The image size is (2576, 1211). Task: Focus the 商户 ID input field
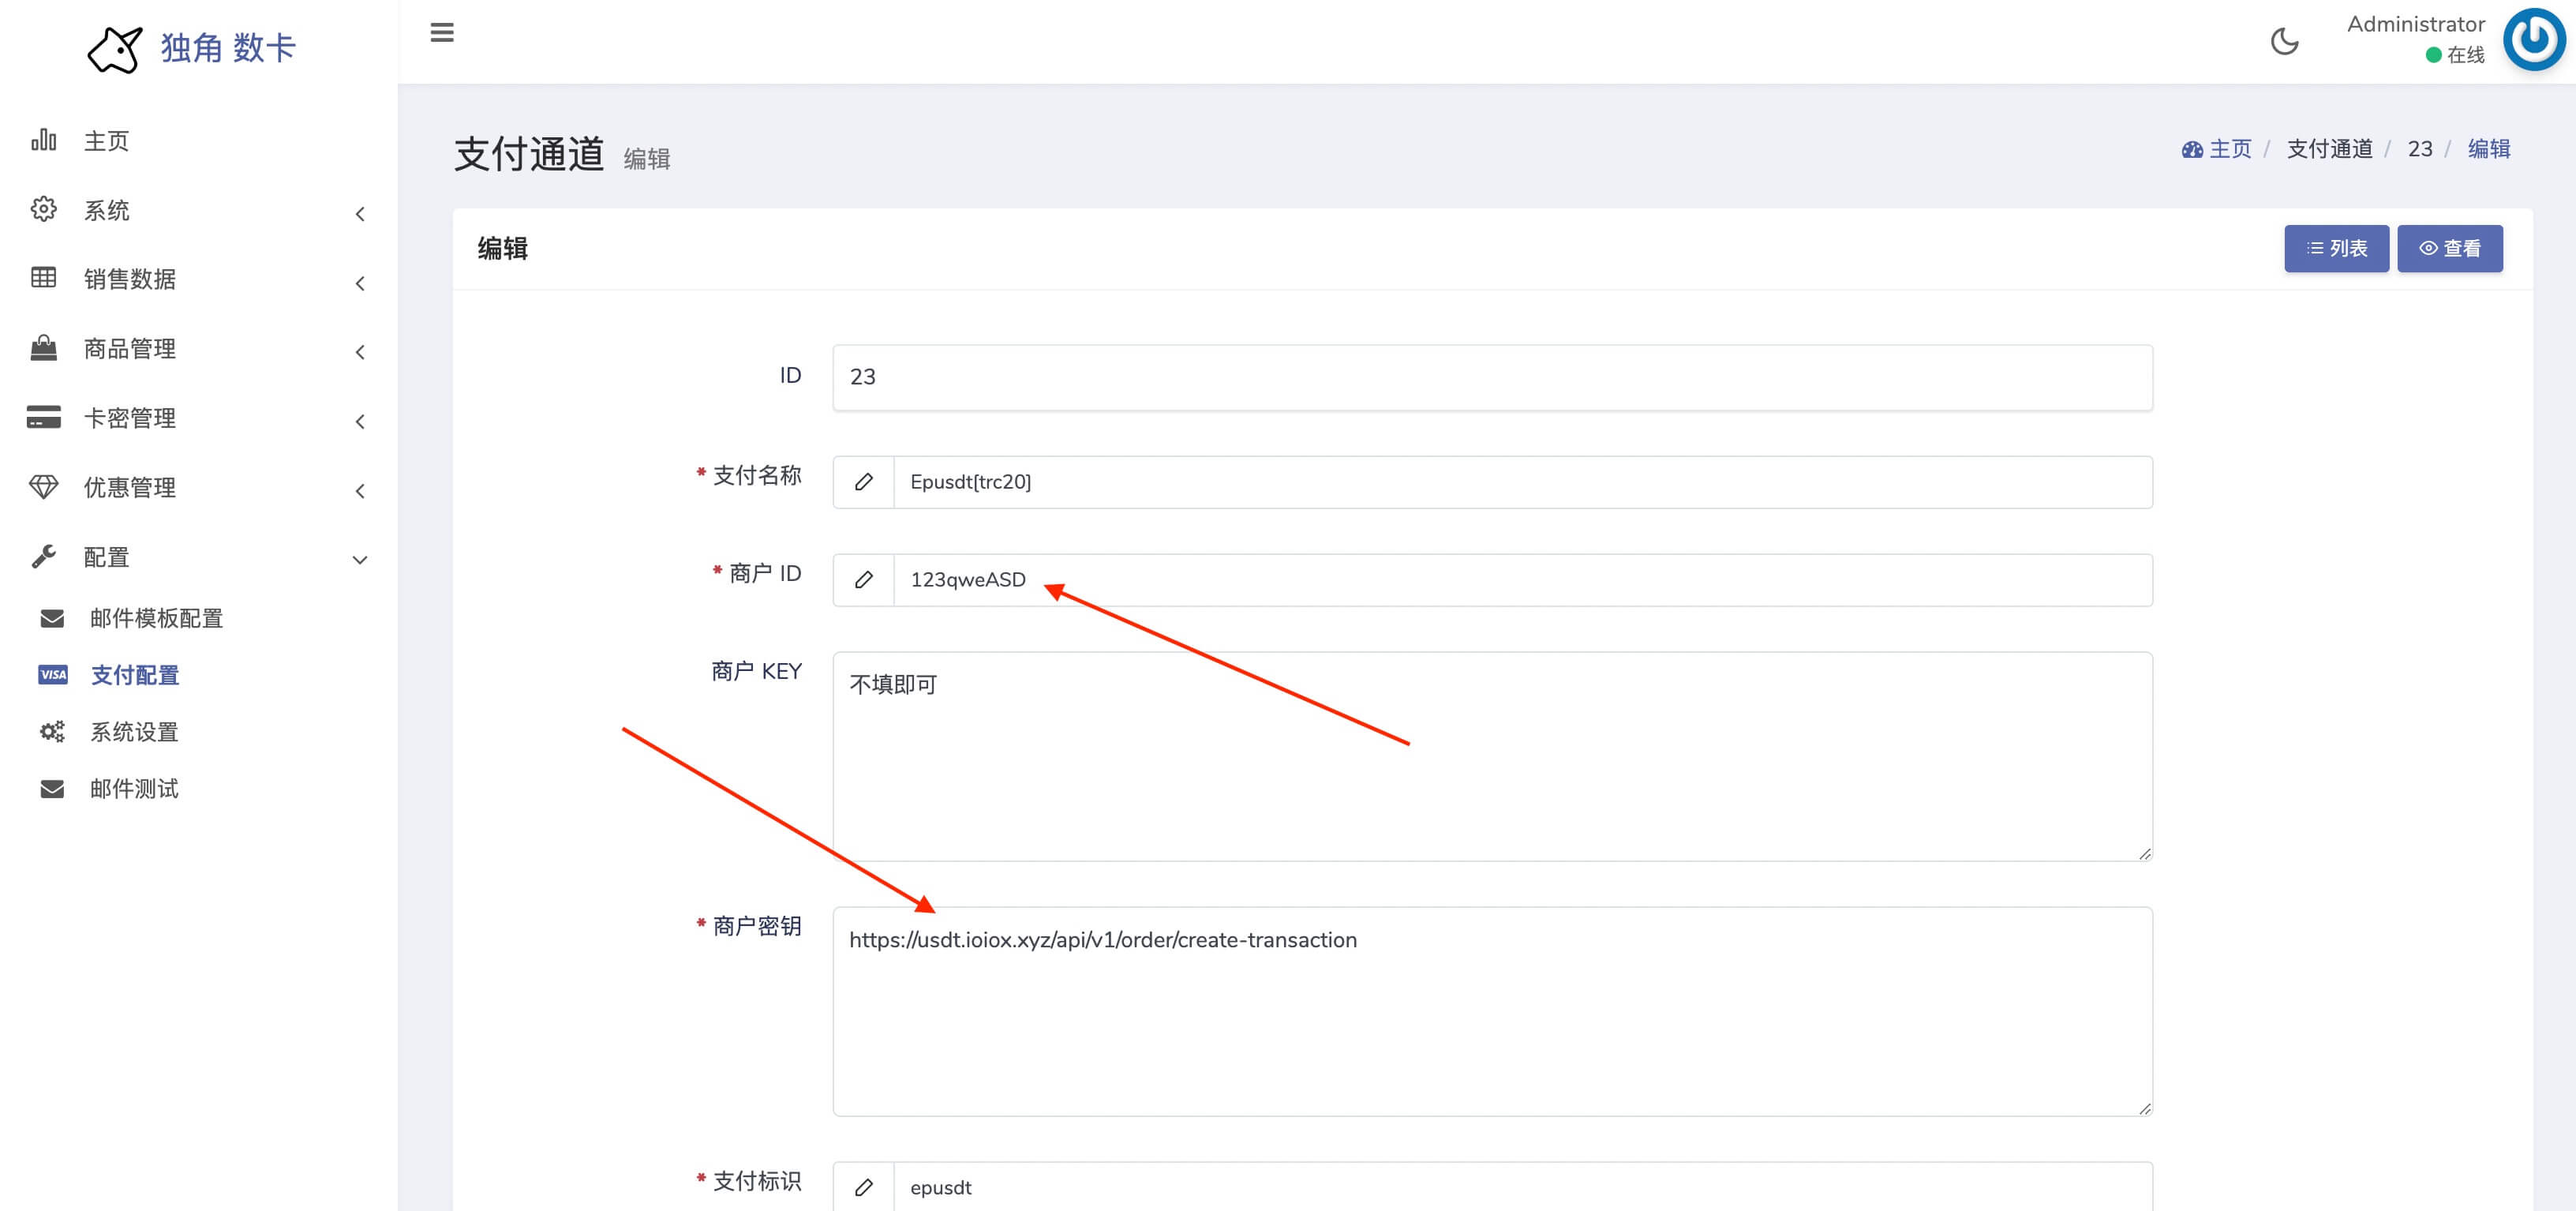(1522, 580)
